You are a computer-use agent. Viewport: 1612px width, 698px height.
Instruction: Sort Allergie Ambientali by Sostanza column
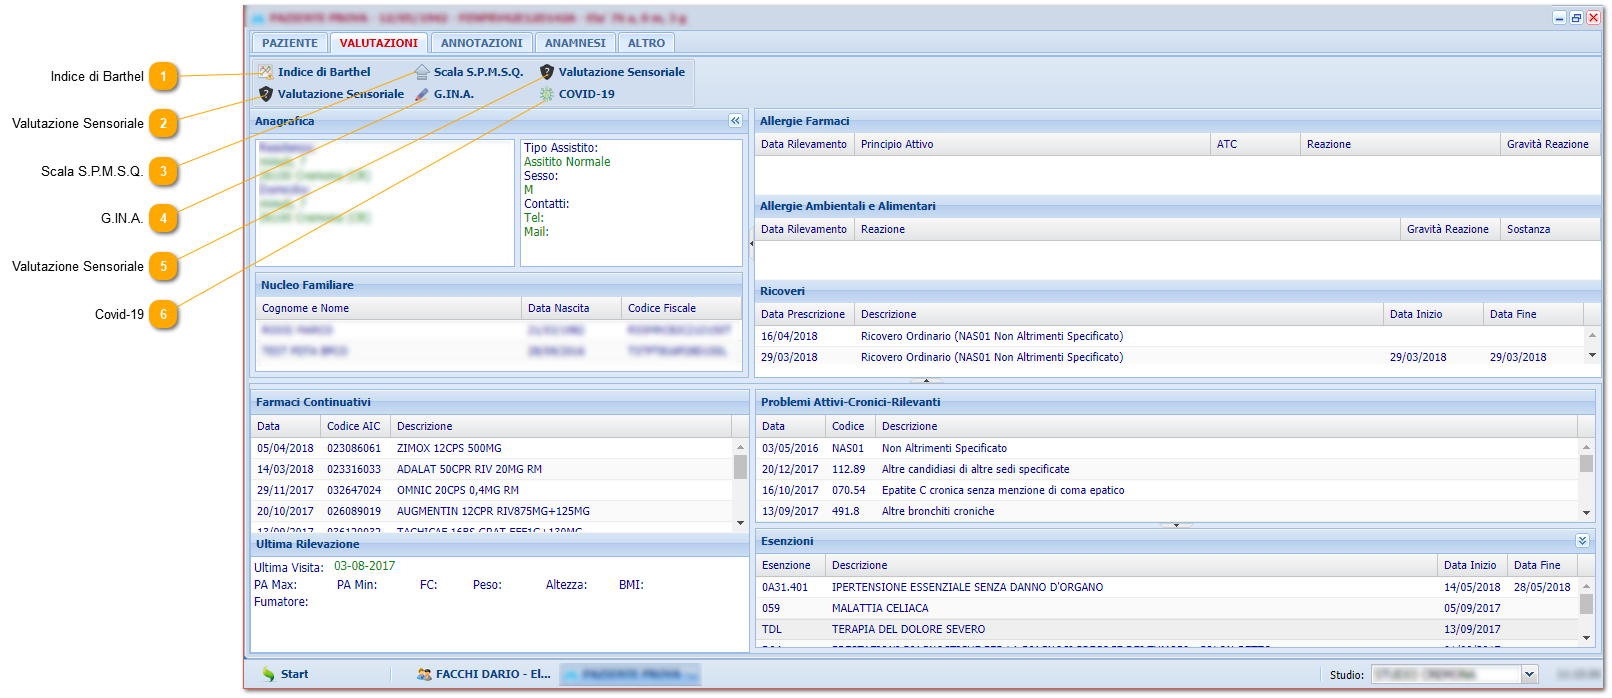1550,229
